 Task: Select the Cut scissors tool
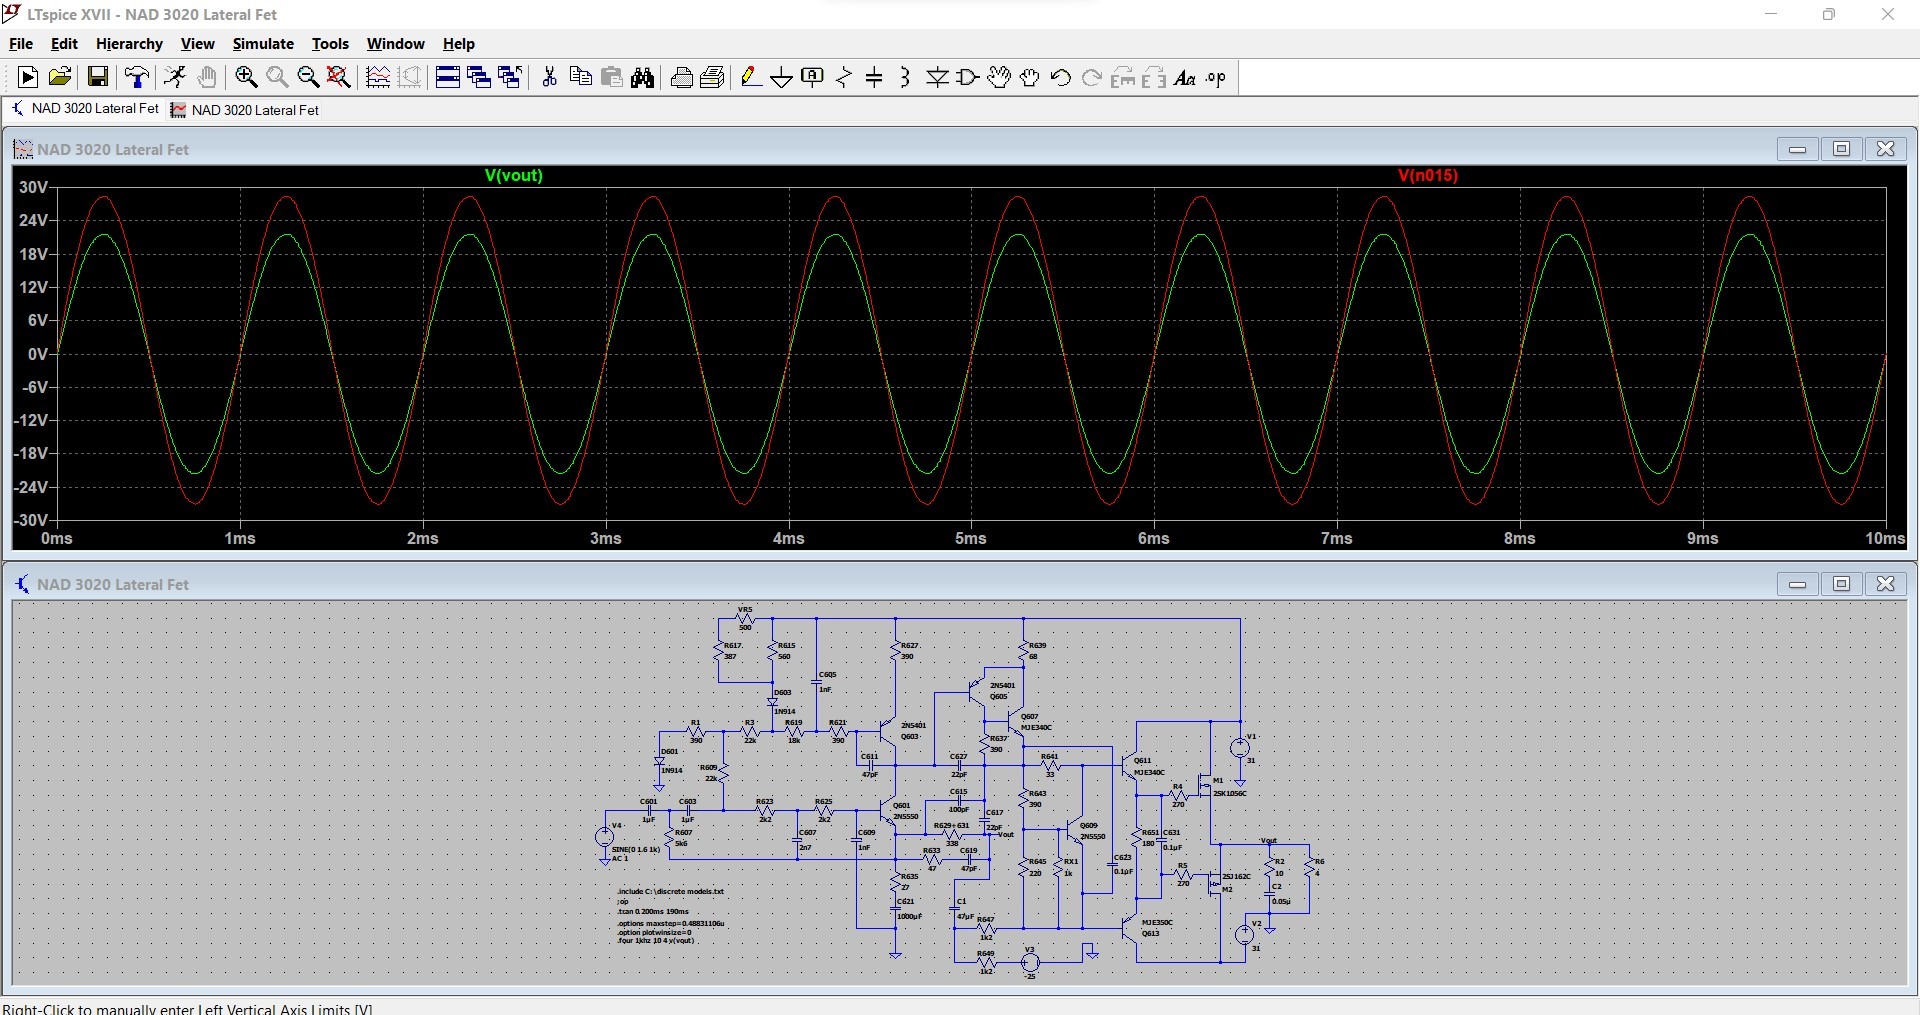click(x=549, y=77)
